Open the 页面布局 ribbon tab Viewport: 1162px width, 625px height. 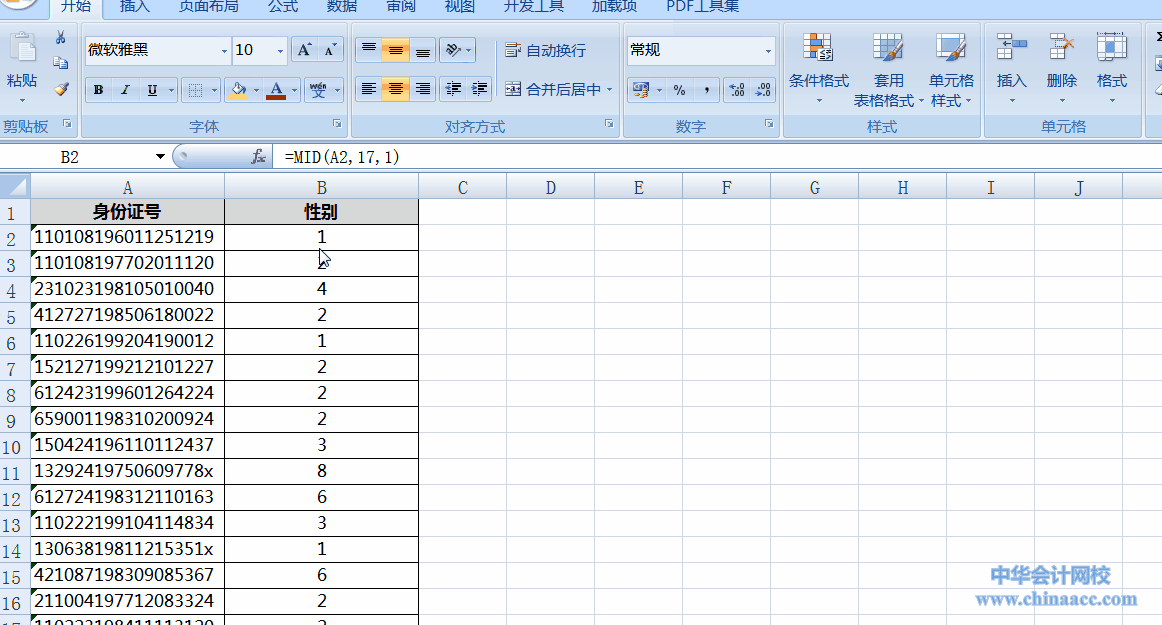click(208, 7)
